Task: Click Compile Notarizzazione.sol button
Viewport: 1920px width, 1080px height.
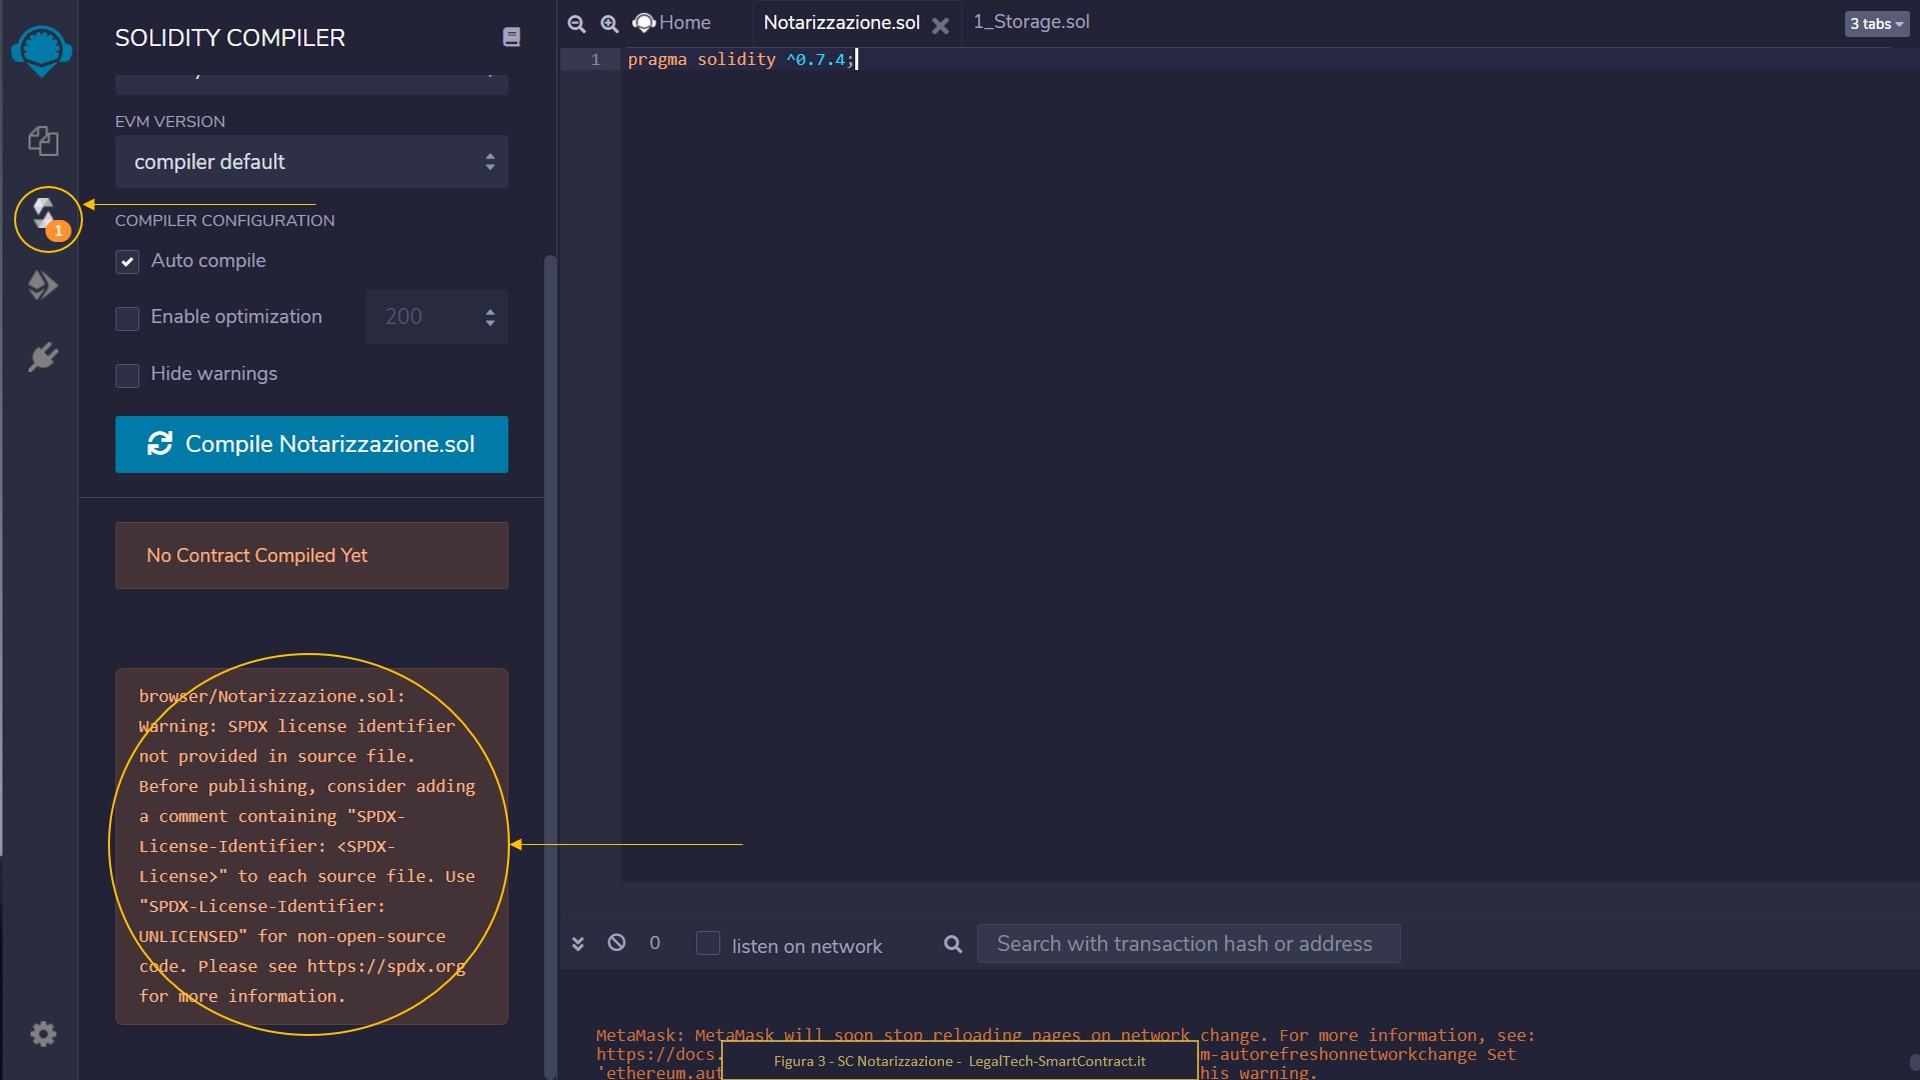Action: click(311, 444)
